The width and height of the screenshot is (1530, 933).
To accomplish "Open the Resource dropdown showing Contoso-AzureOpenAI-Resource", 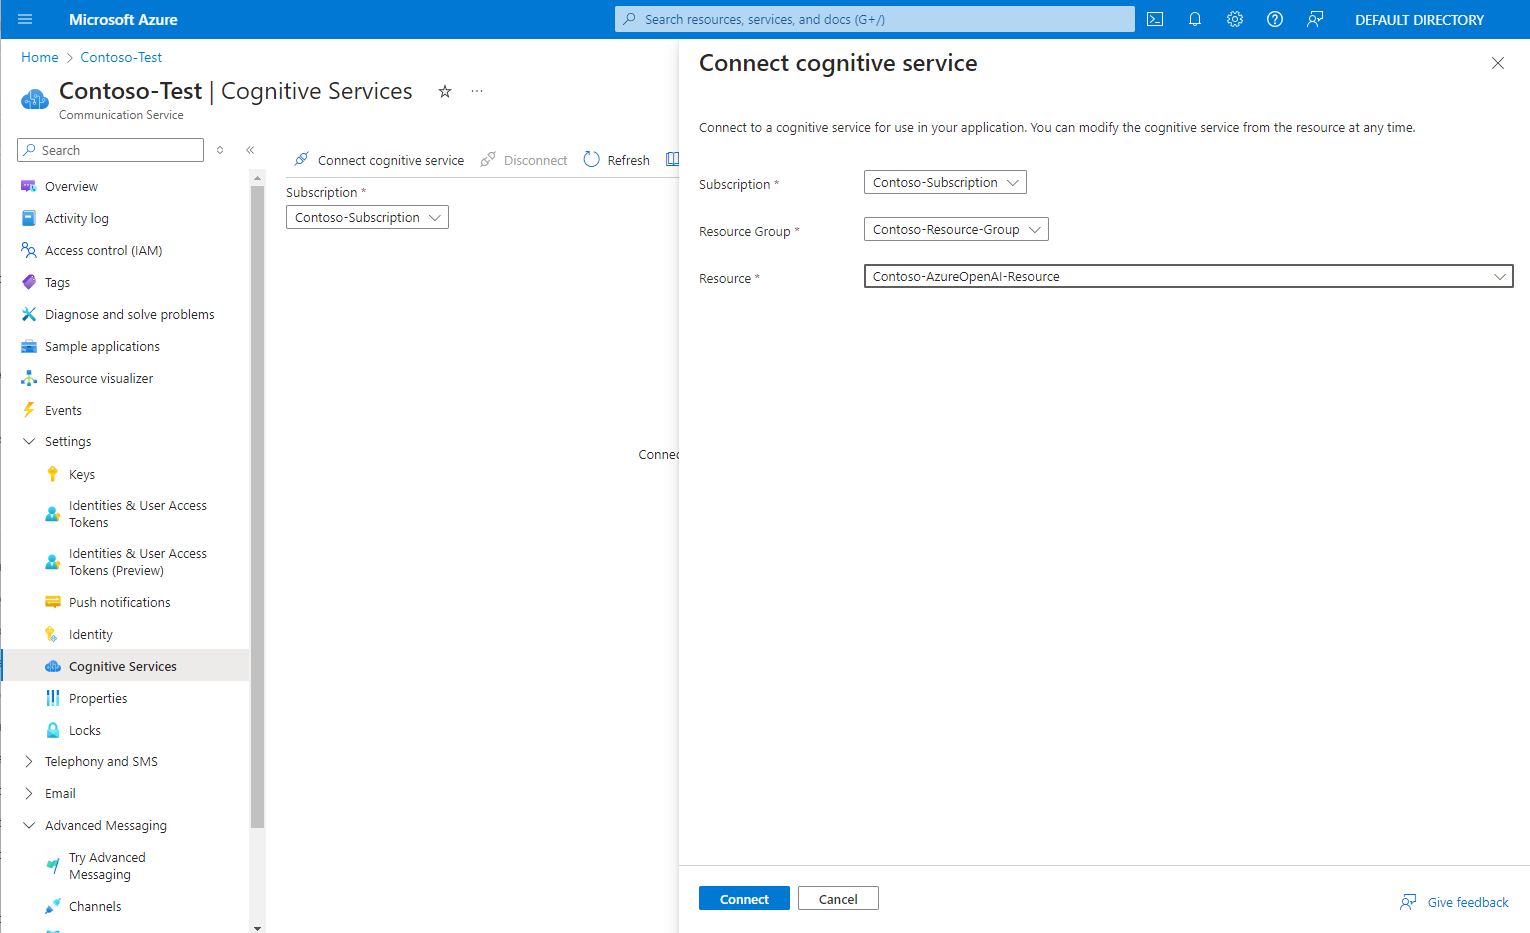I will point(1188,276).
